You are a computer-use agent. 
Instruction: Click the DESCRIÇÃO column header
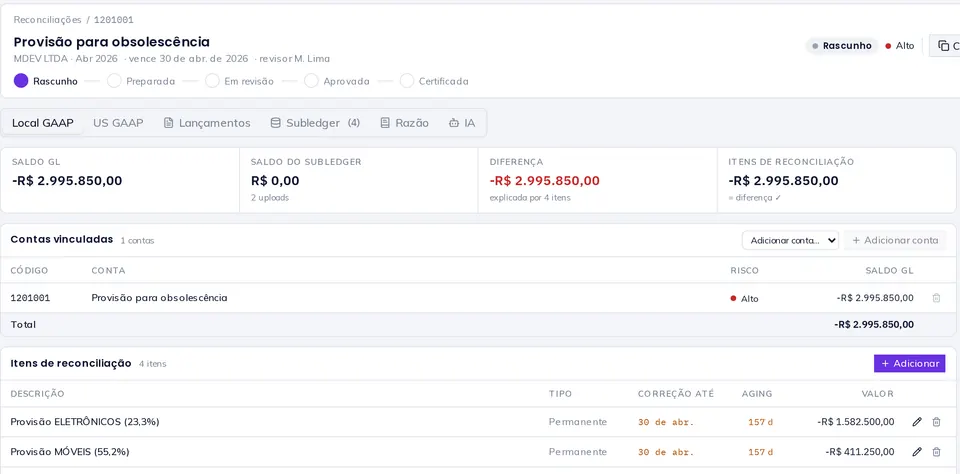pos(37,394)
